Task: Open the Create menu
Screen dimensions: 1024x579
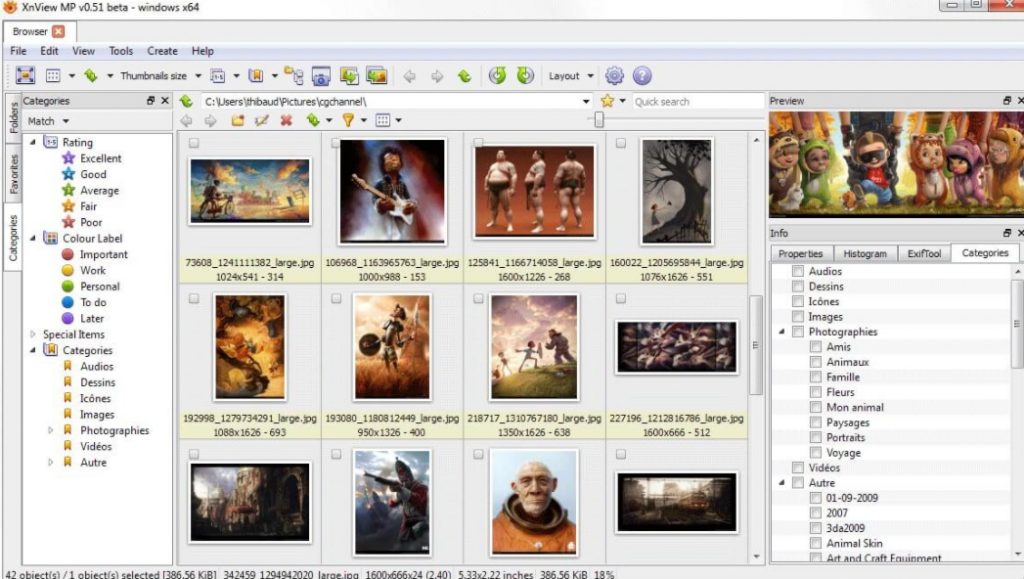Action: click(x=162, y=51)
